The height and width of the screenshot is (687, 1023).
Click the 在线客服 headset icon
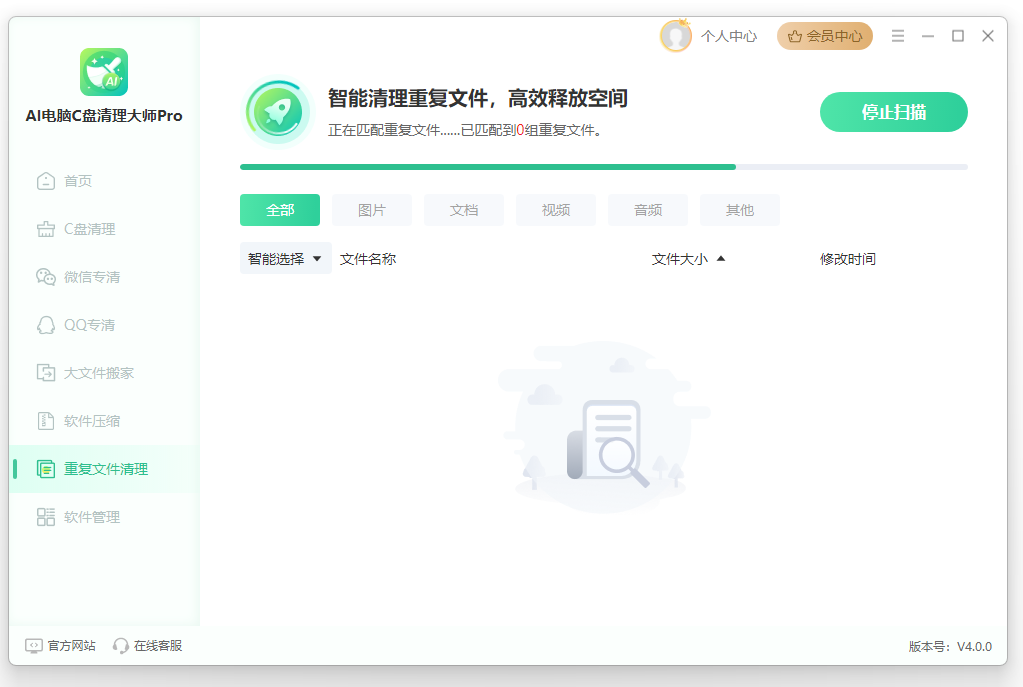coord(120,646)
